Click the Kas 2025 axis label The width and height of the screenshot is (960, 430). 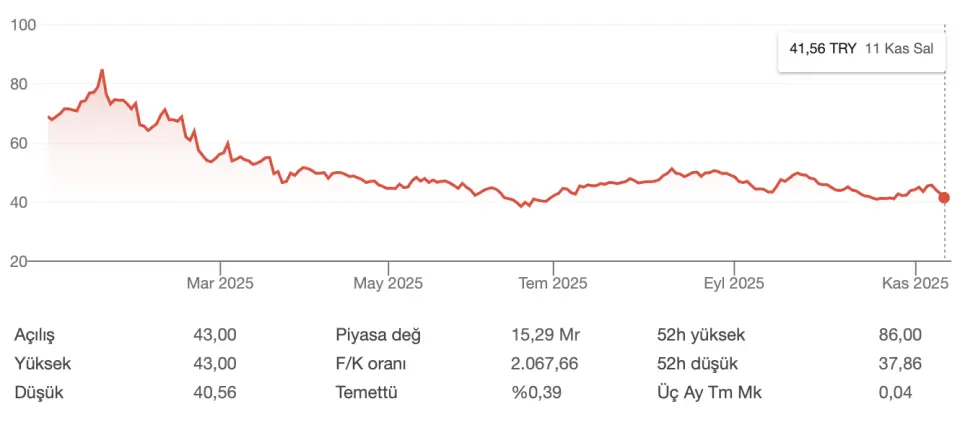point(914,284)
